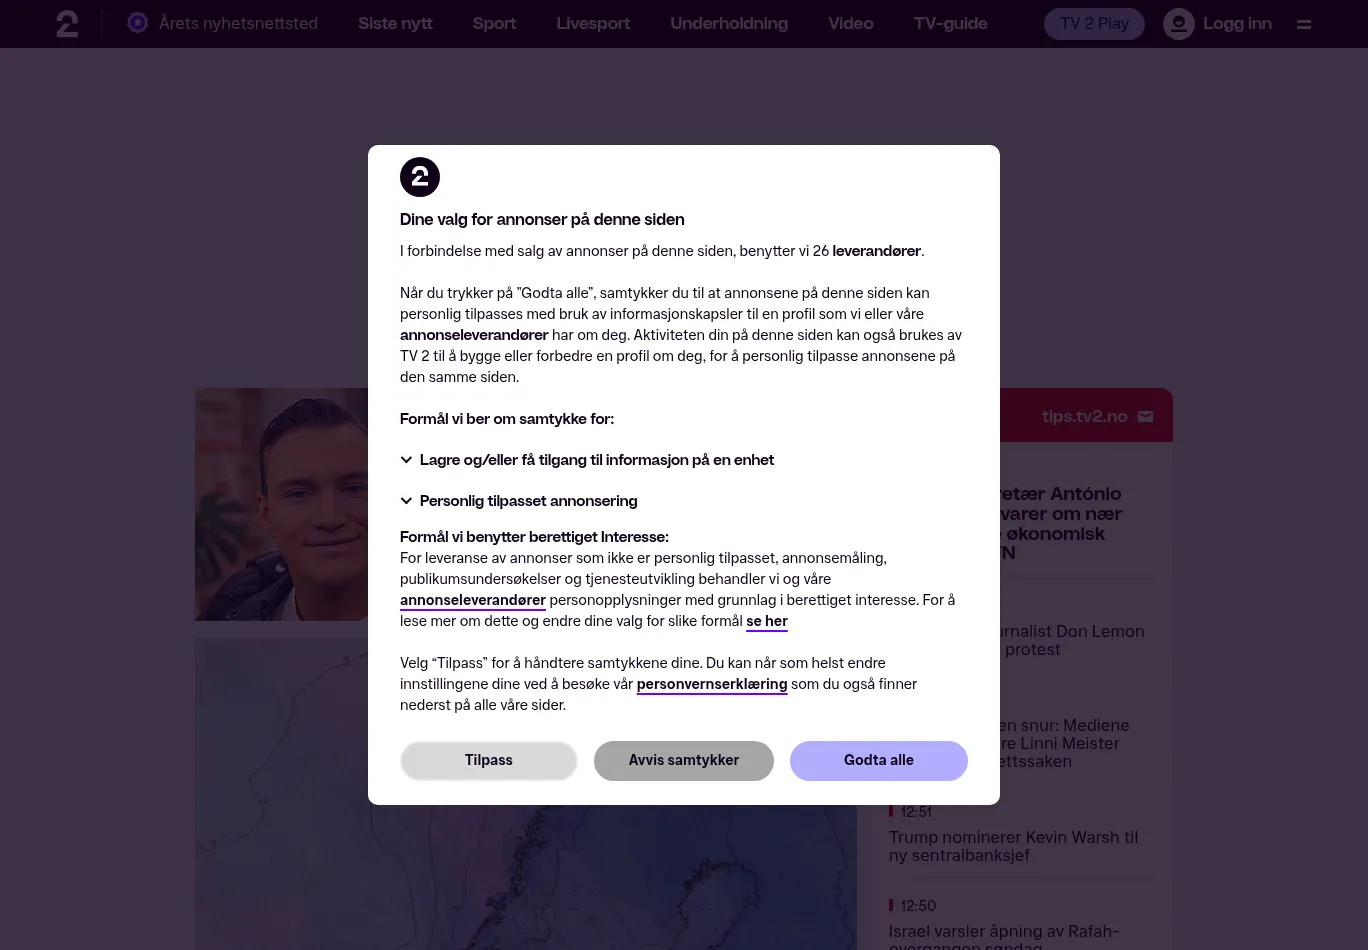The image size is (1368, 950).
Task: Click the TV 2 logo in consent dialog
Action: click(420, 177)
